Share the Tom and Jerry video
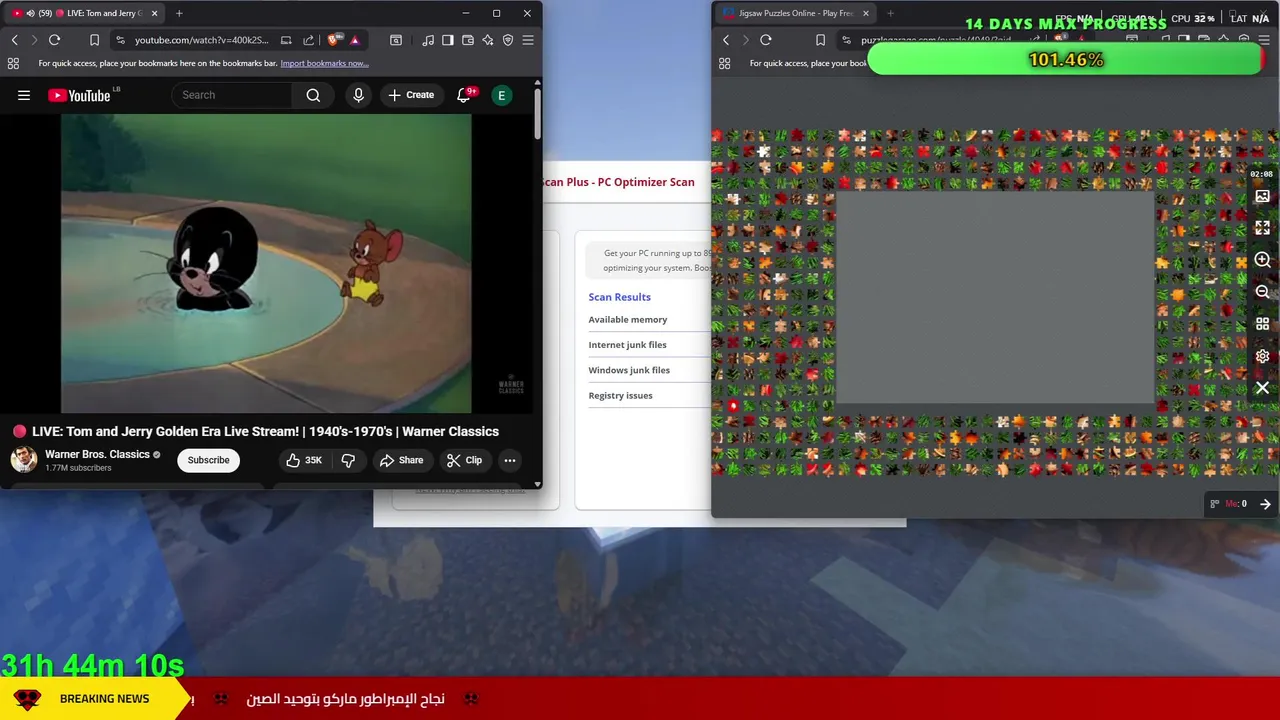The image size is (1280, 720). [401, 460]
